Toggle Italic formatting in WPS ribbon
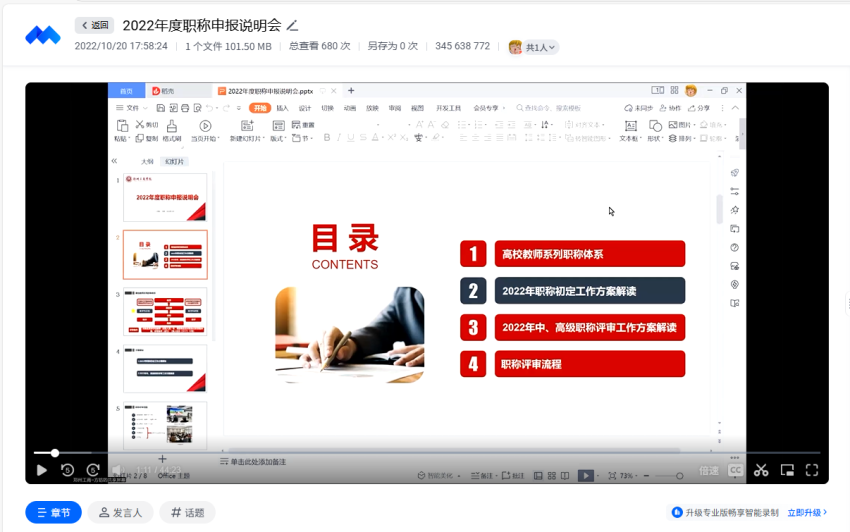This screenshot has height=532, width=850. point(339,138)
